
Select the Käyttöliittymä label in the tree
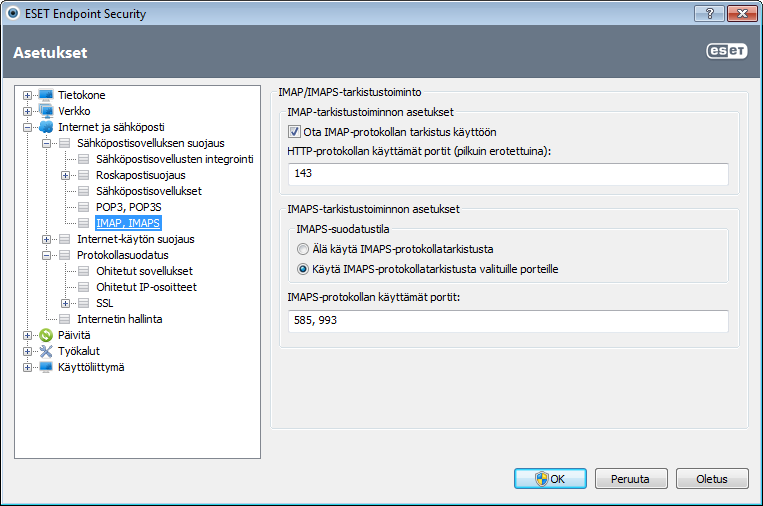point(91,367)
